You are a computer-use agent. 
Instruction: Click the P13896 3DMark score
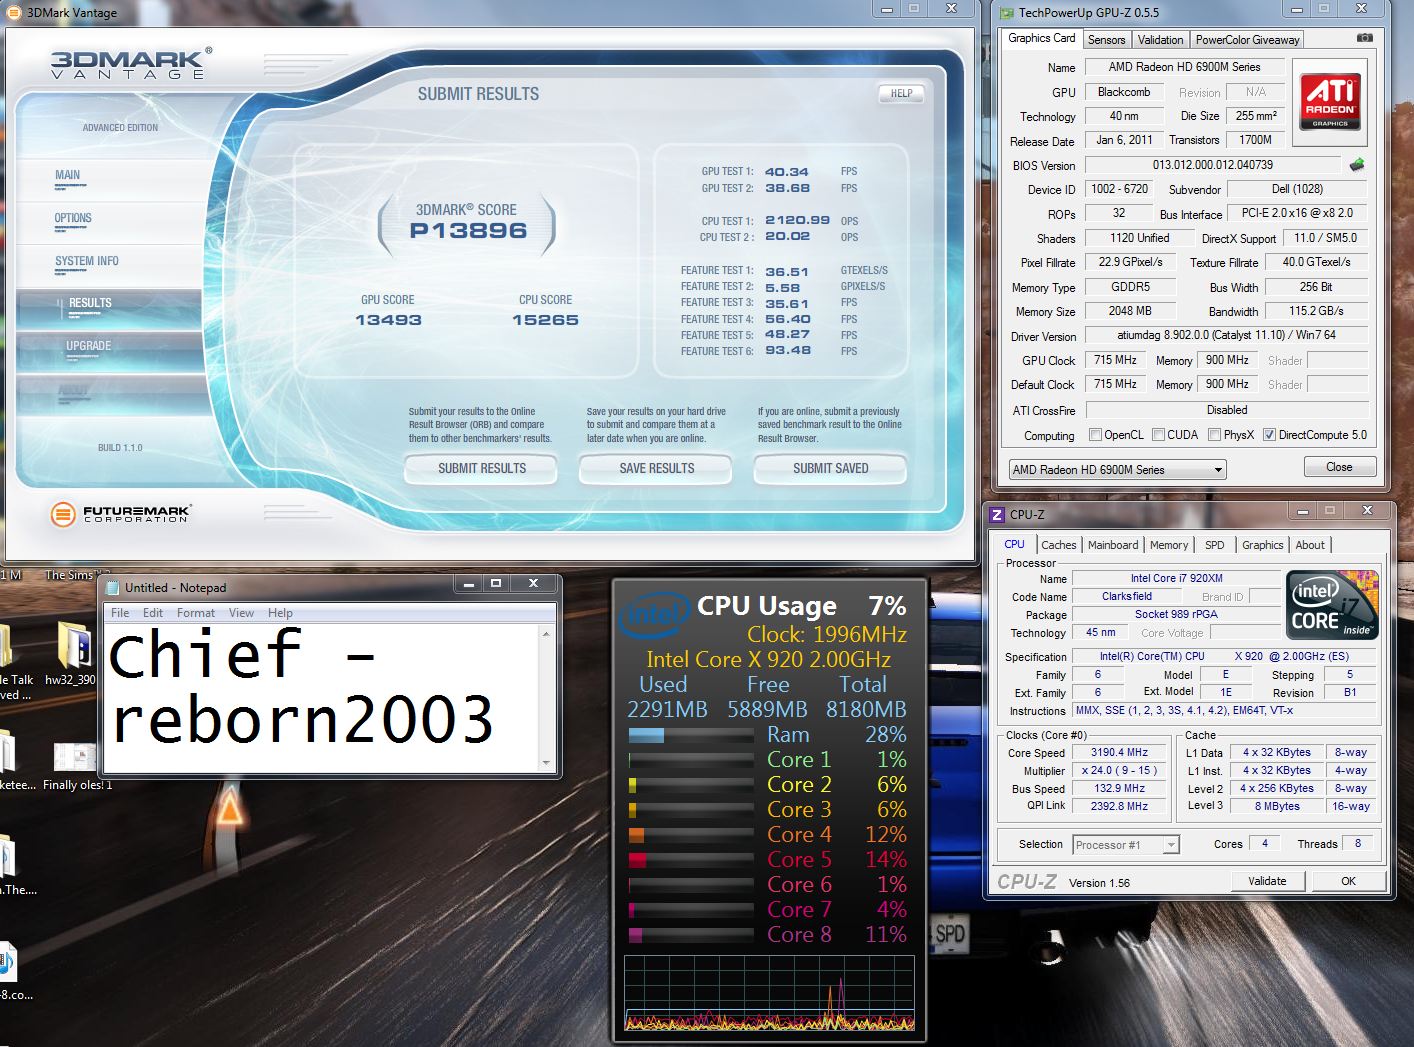(x=468, y=231)
